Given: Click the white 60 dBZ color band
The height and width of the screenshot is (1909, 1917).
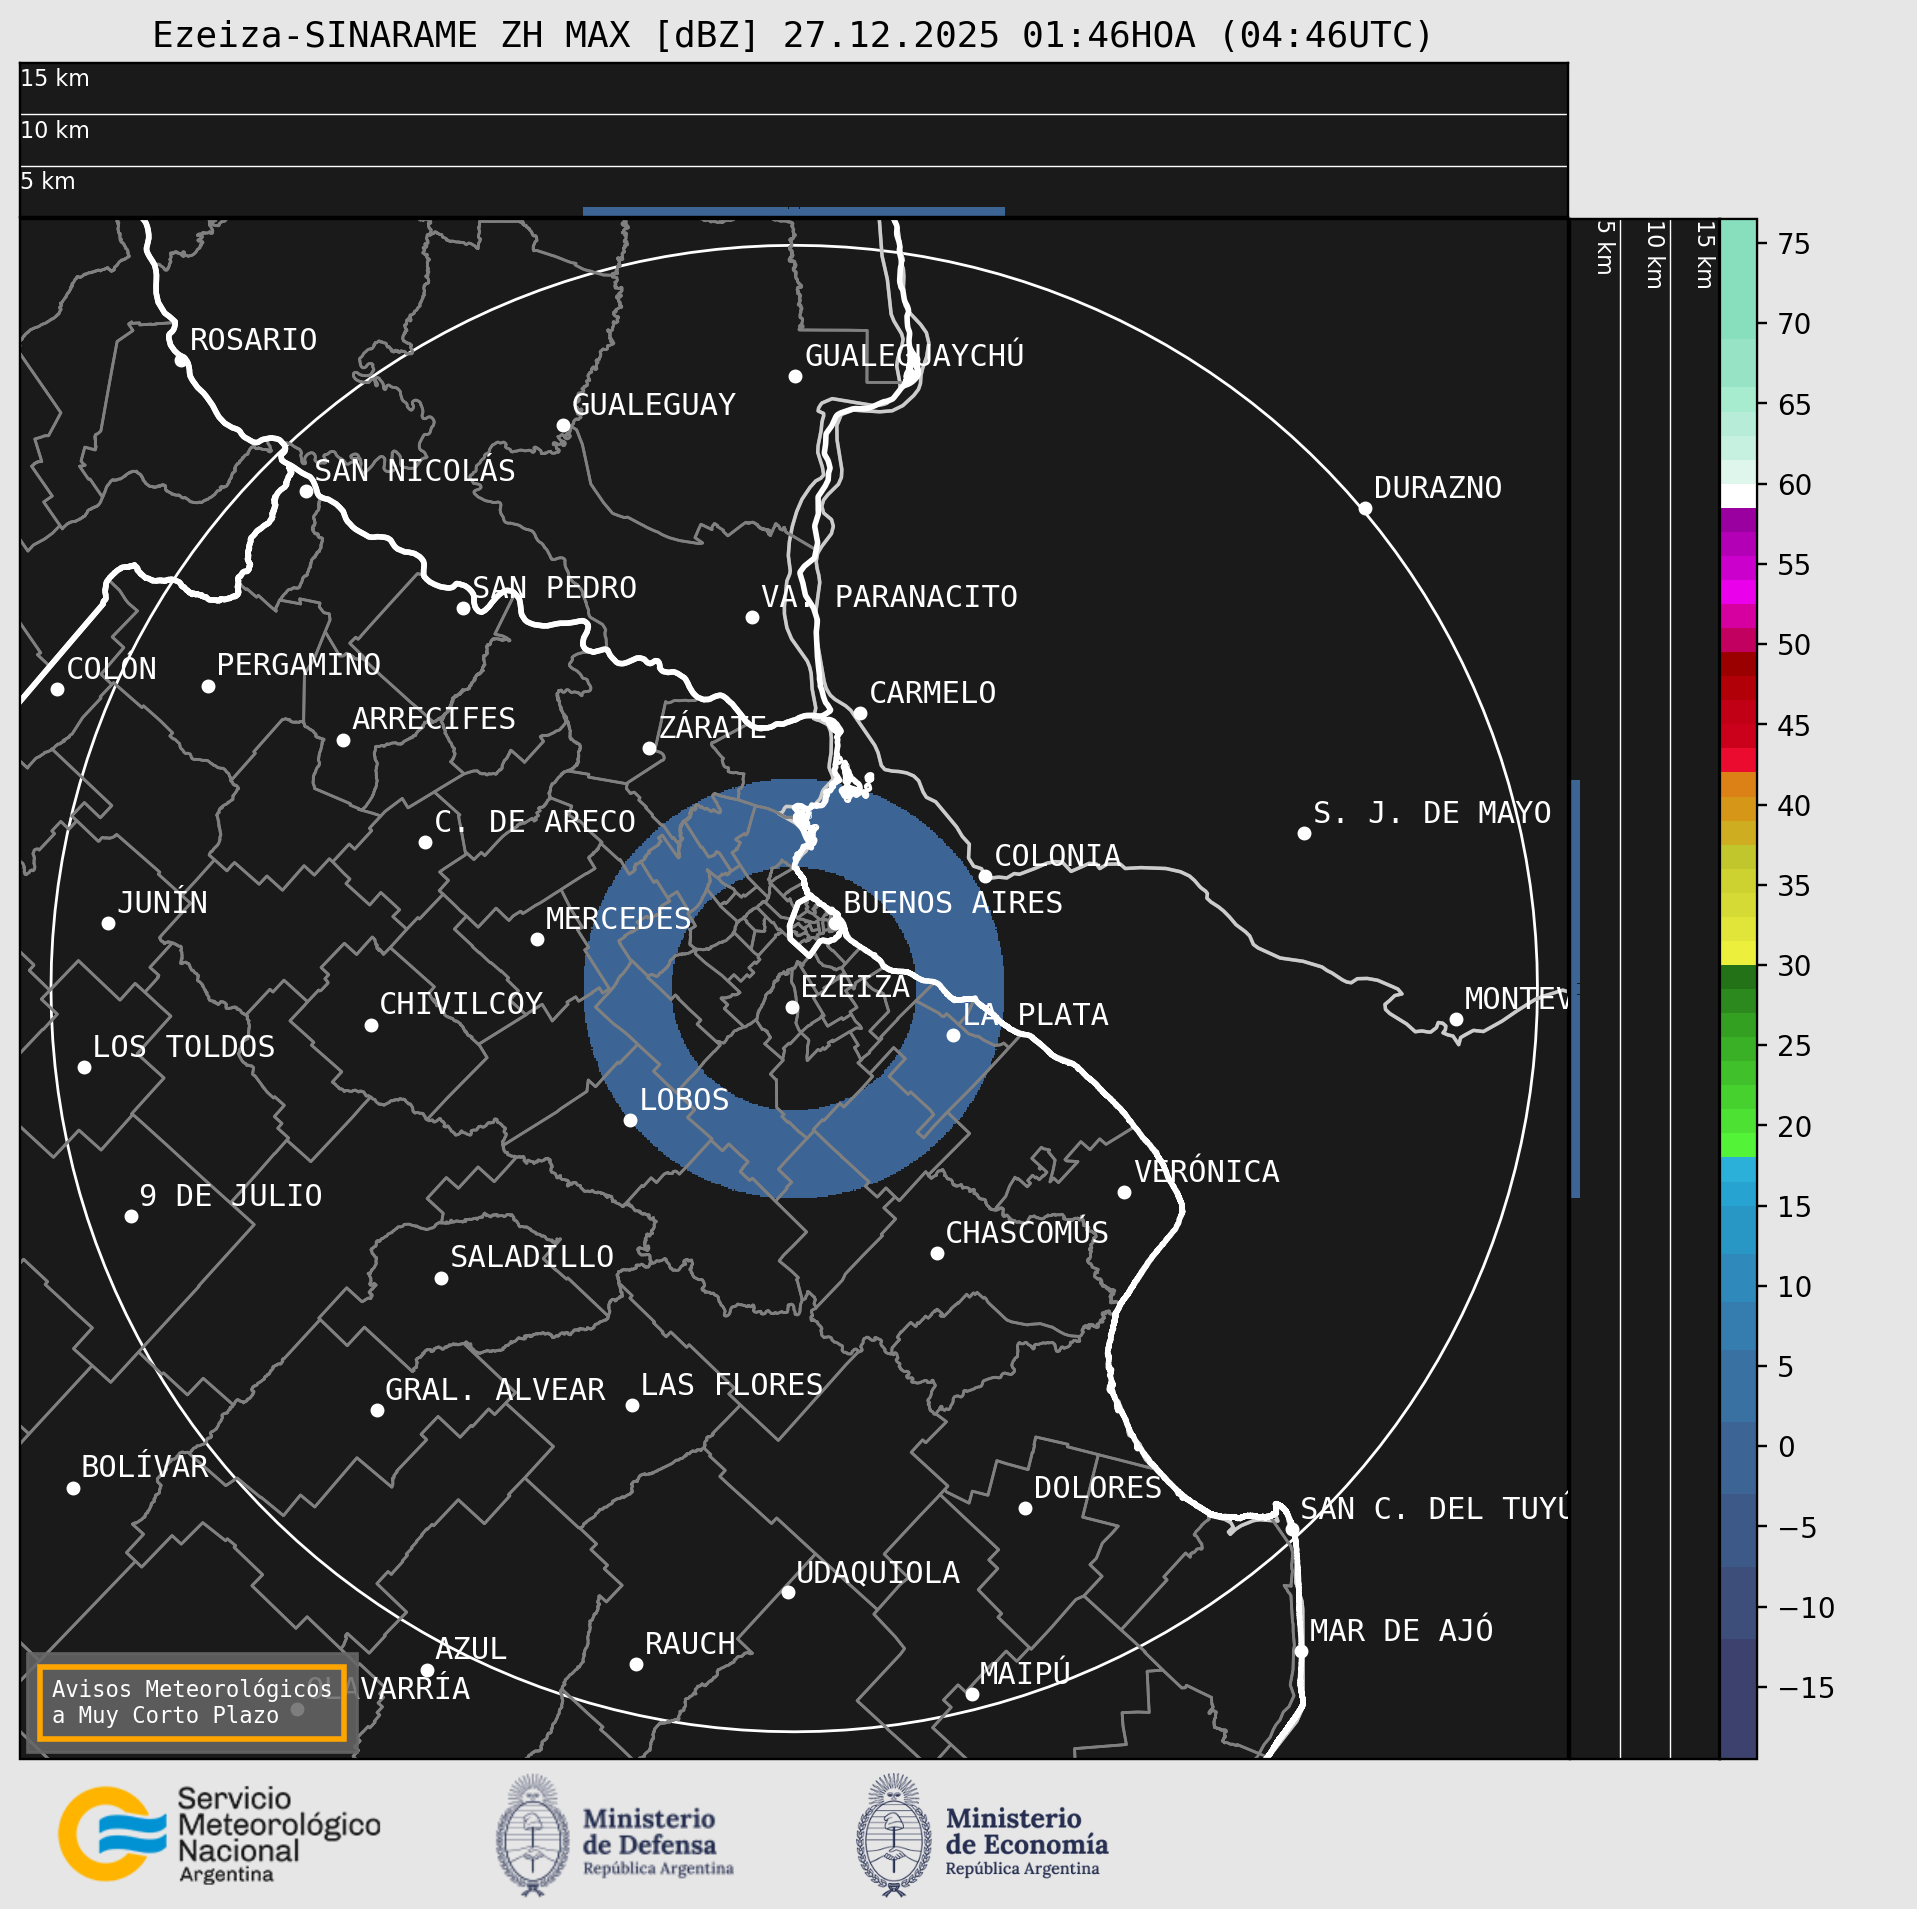Looking at the screenshot, I should pyautogui.click(x=1738, y=496).
